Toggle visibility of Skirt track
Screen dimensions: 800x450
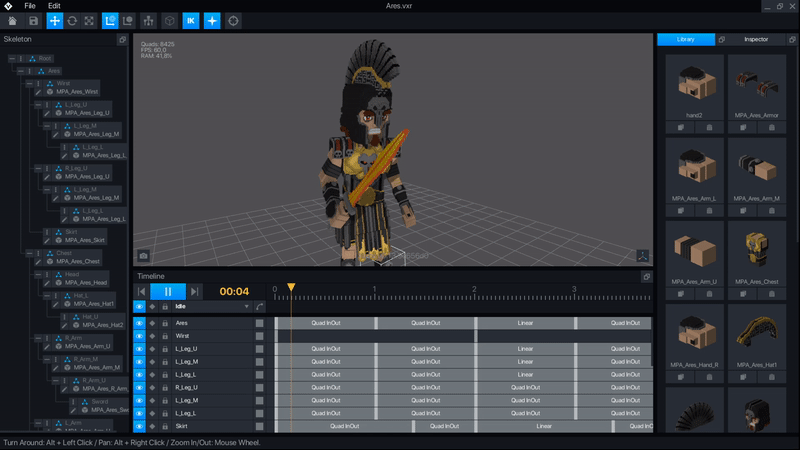(139, 426)
